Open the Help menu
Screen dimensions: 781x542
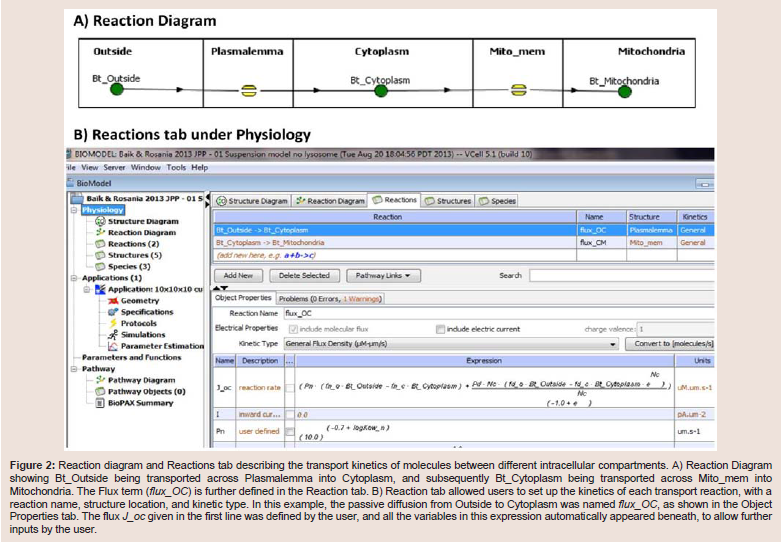click(199, 167)
